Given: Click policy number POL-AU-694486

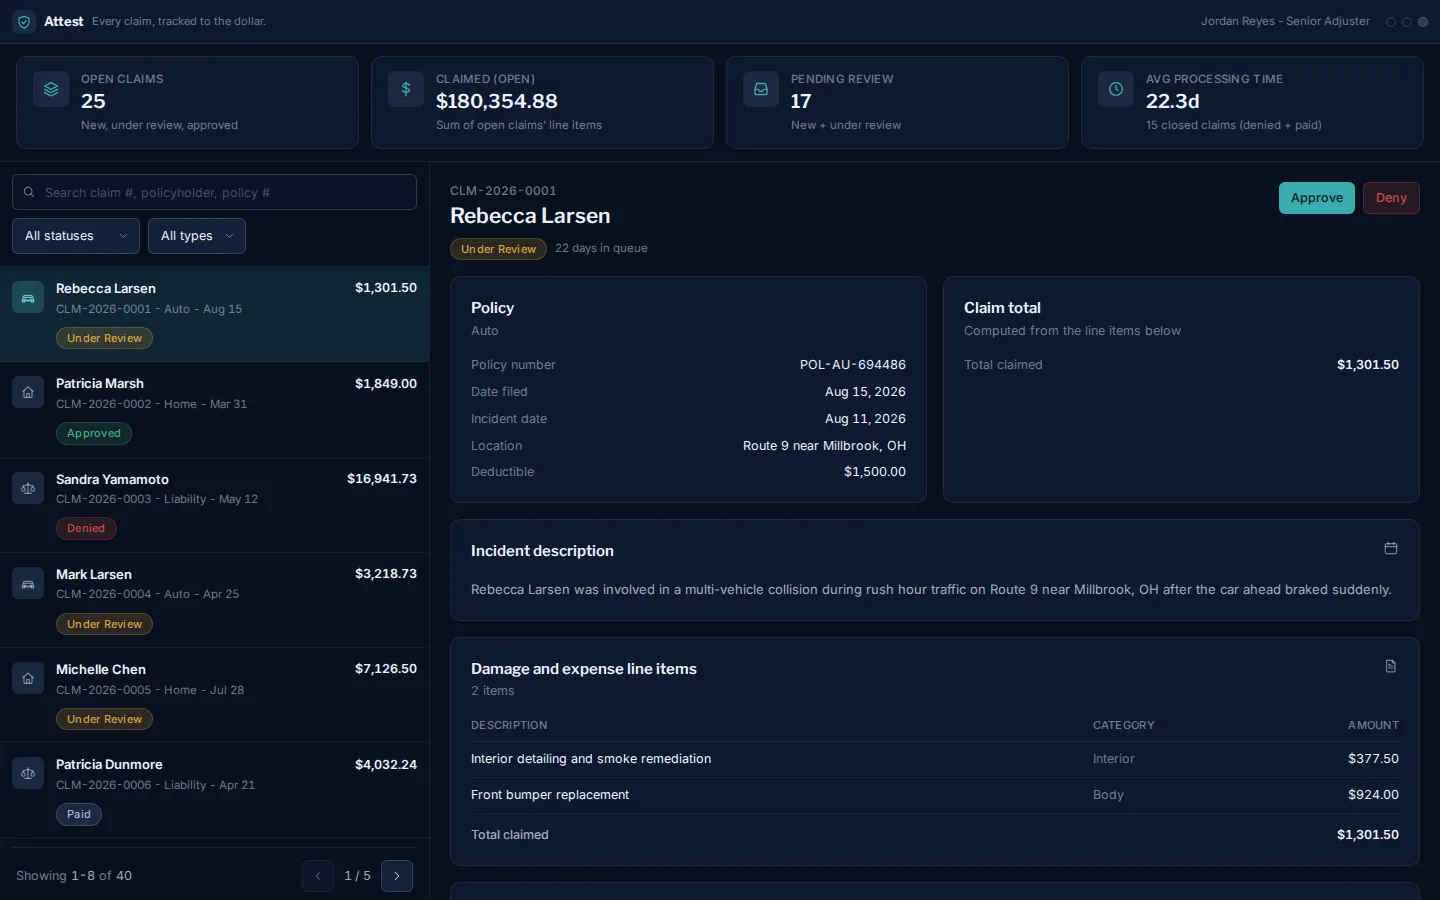Looking at the screenshot, I should [853, 365].
